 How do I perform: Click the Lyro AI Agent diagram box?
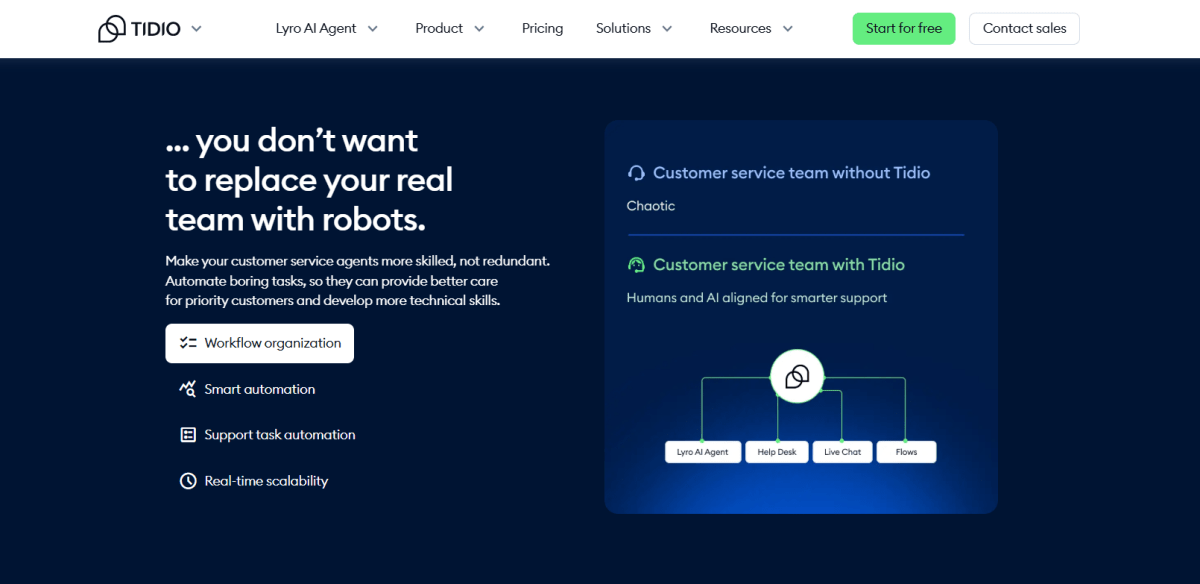coord(703,452)
